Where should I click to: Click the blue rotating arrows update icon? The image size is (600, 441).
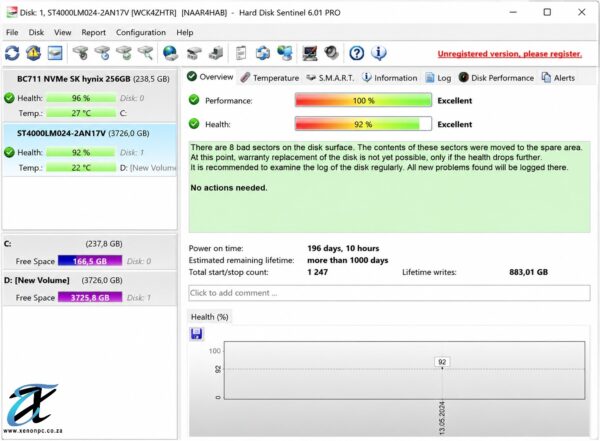point(263,53)
